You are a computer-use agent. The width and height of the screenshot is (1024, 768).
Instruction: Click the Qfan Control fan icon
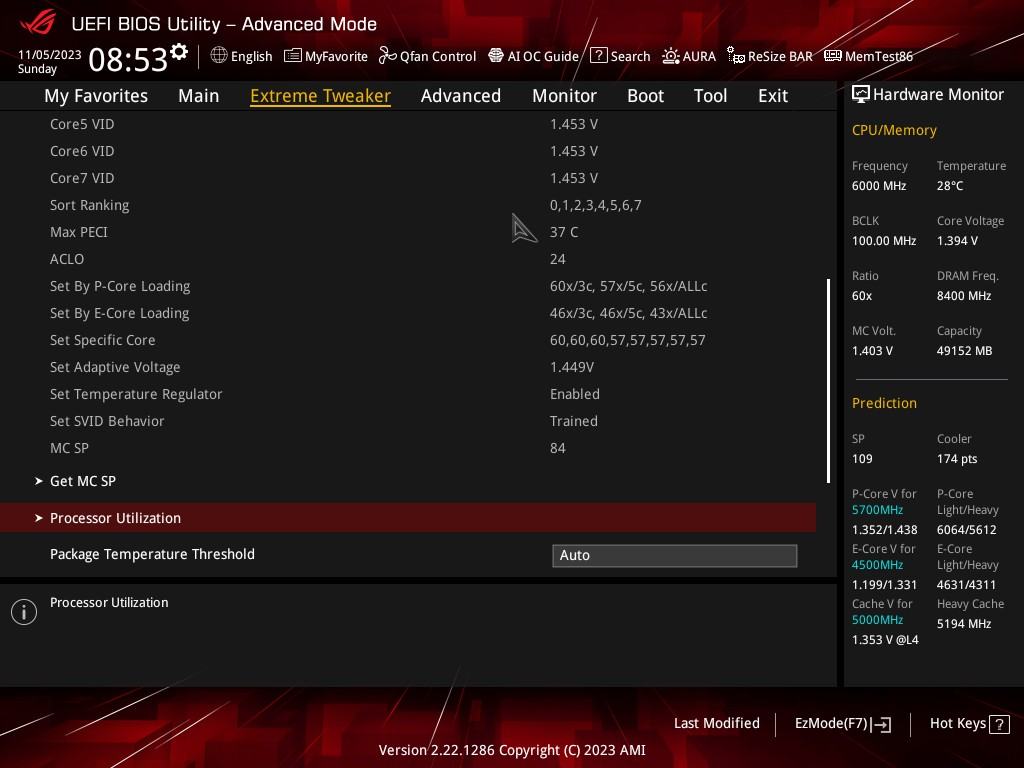pos(387,56)
